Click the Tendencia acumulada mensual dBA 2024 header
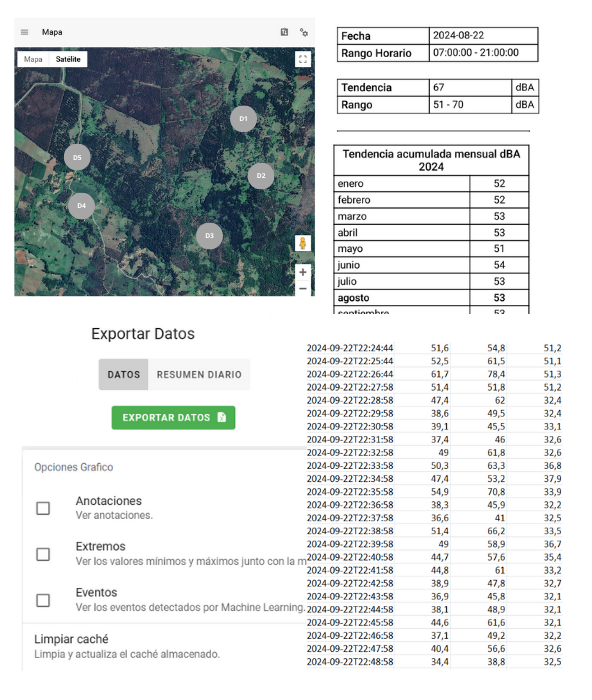Viewport: 592px width, 700px height. [x=431, y=160]
